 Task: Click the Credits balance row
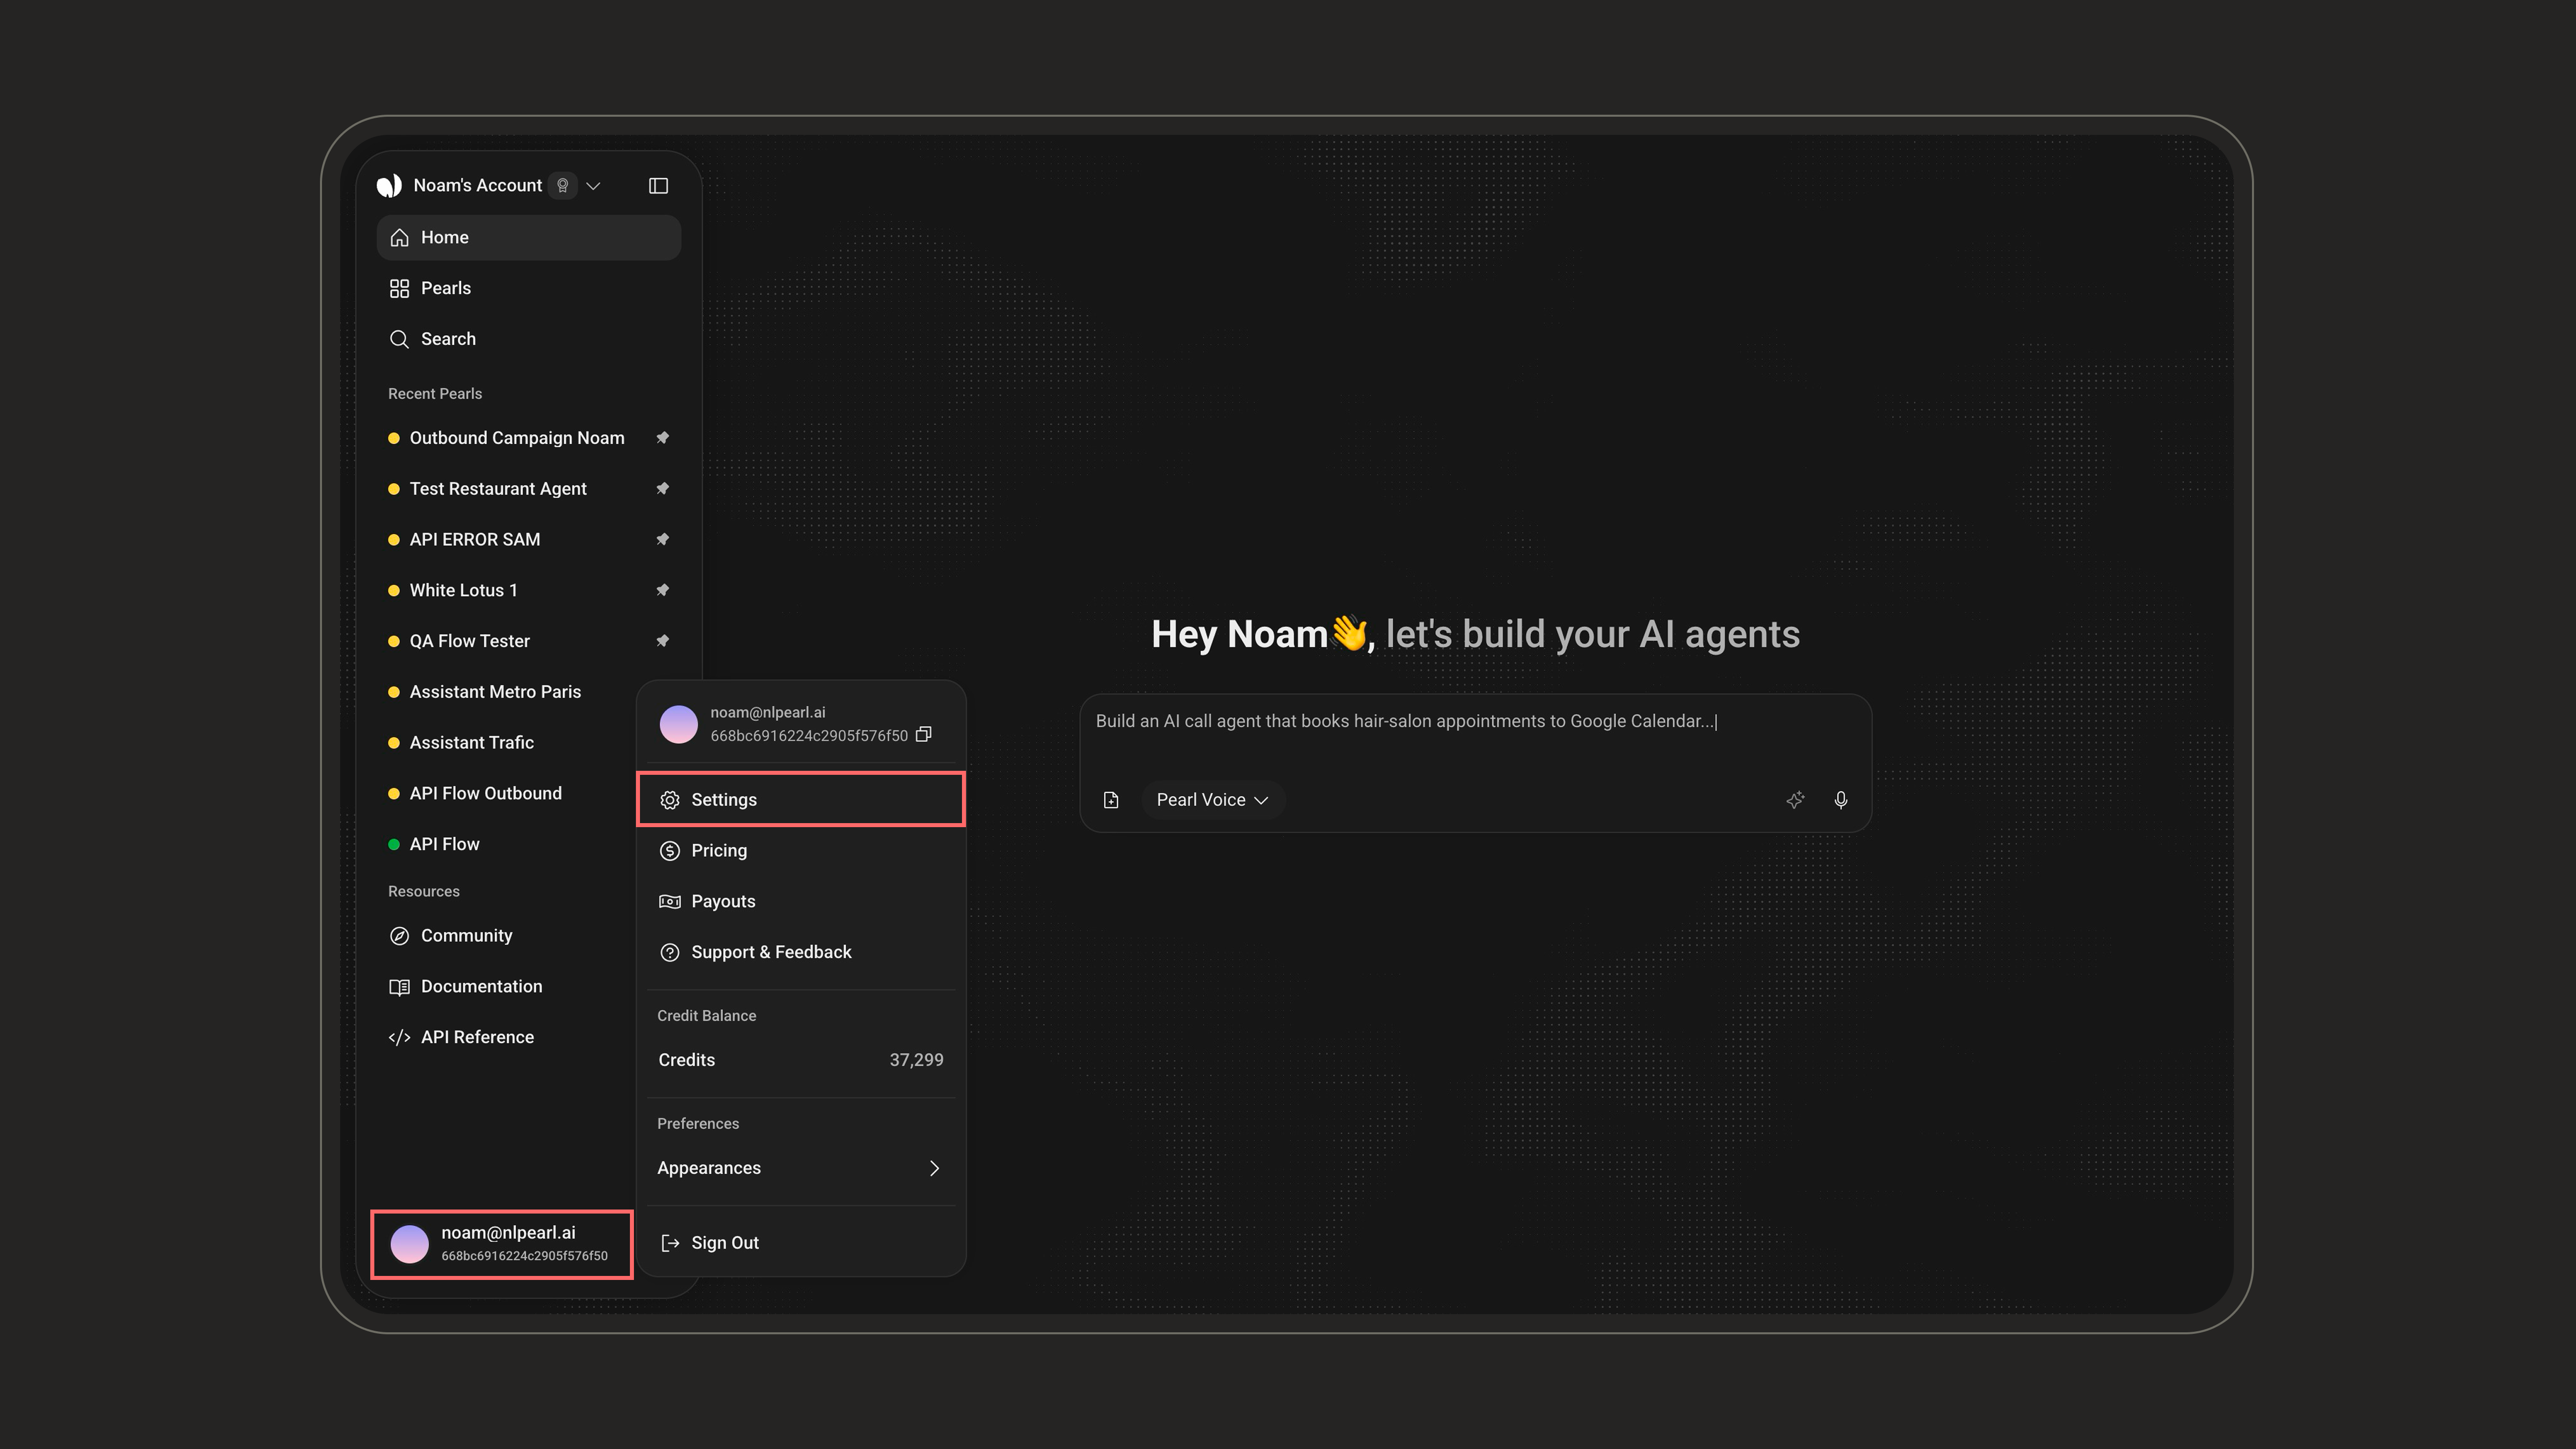point(801,1060)
